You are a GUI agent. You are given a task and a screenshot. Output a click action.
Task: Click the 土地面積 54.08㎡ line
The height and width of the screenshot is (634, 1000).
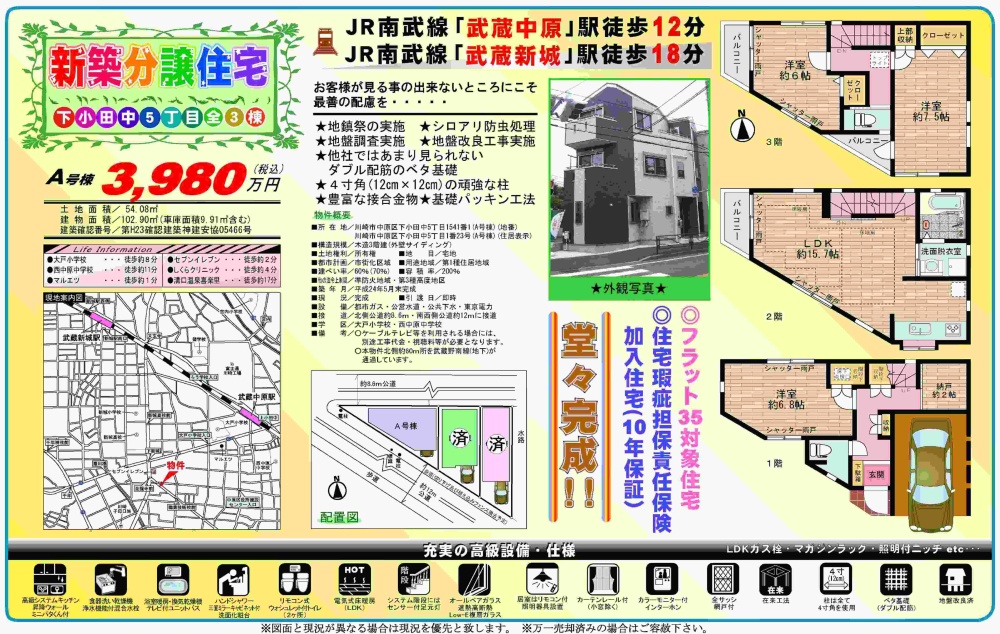tap(109, 209)
